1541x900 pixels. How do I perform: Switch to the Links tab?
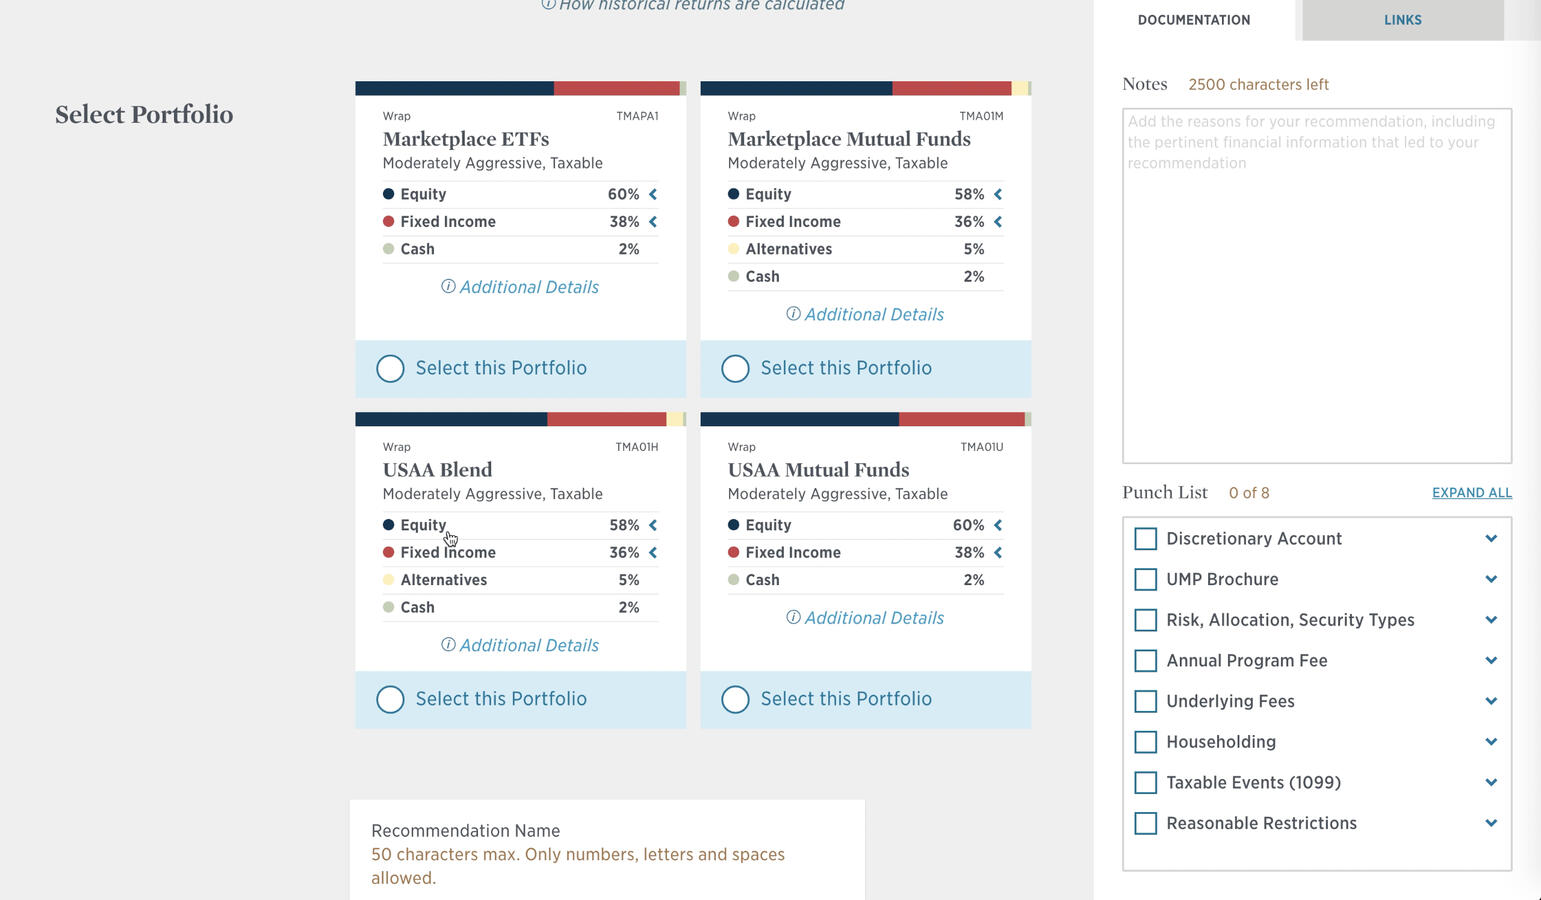[x=1402, y=20]
